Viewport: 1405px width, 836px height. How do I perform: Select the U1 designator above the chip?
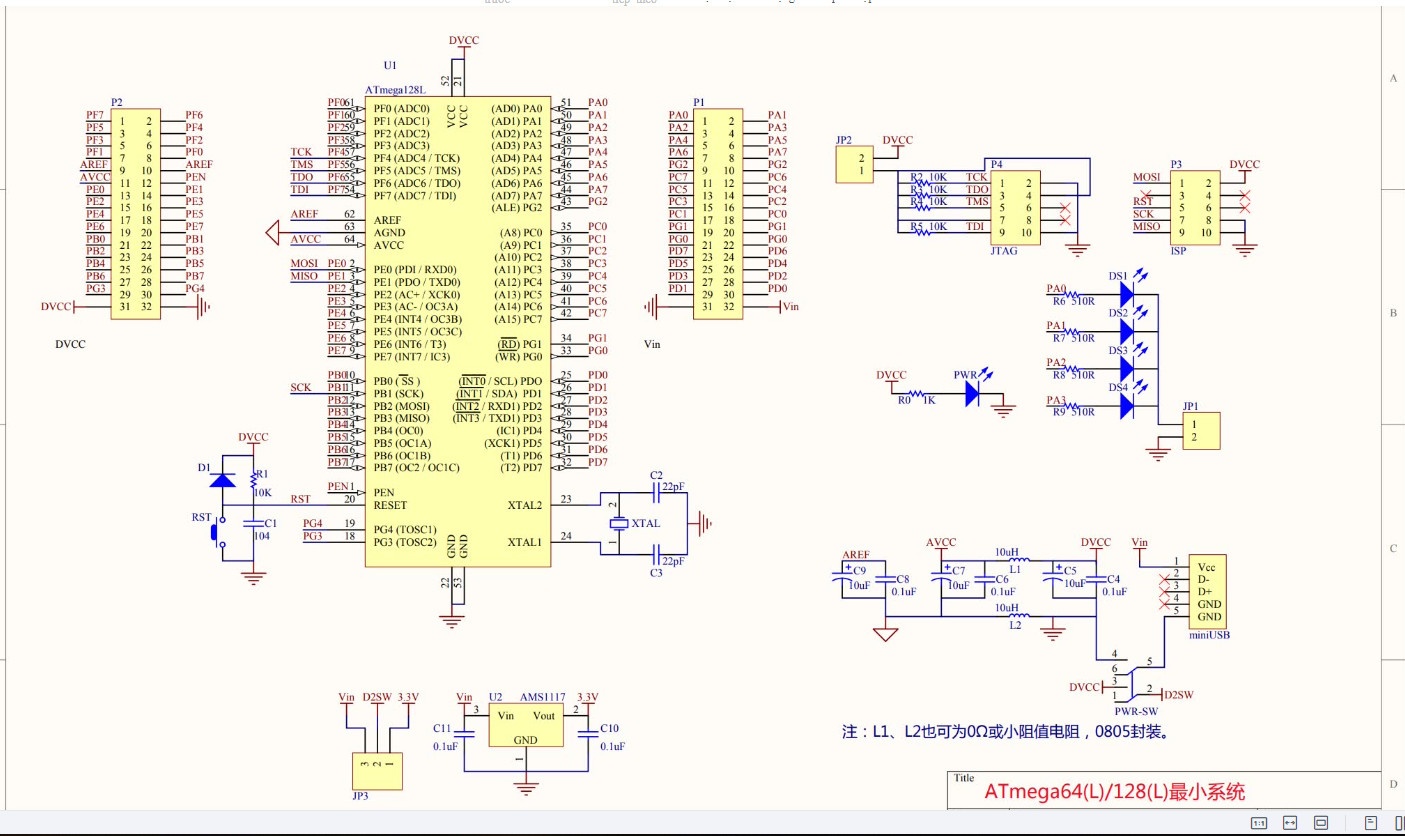click(390, 64)
